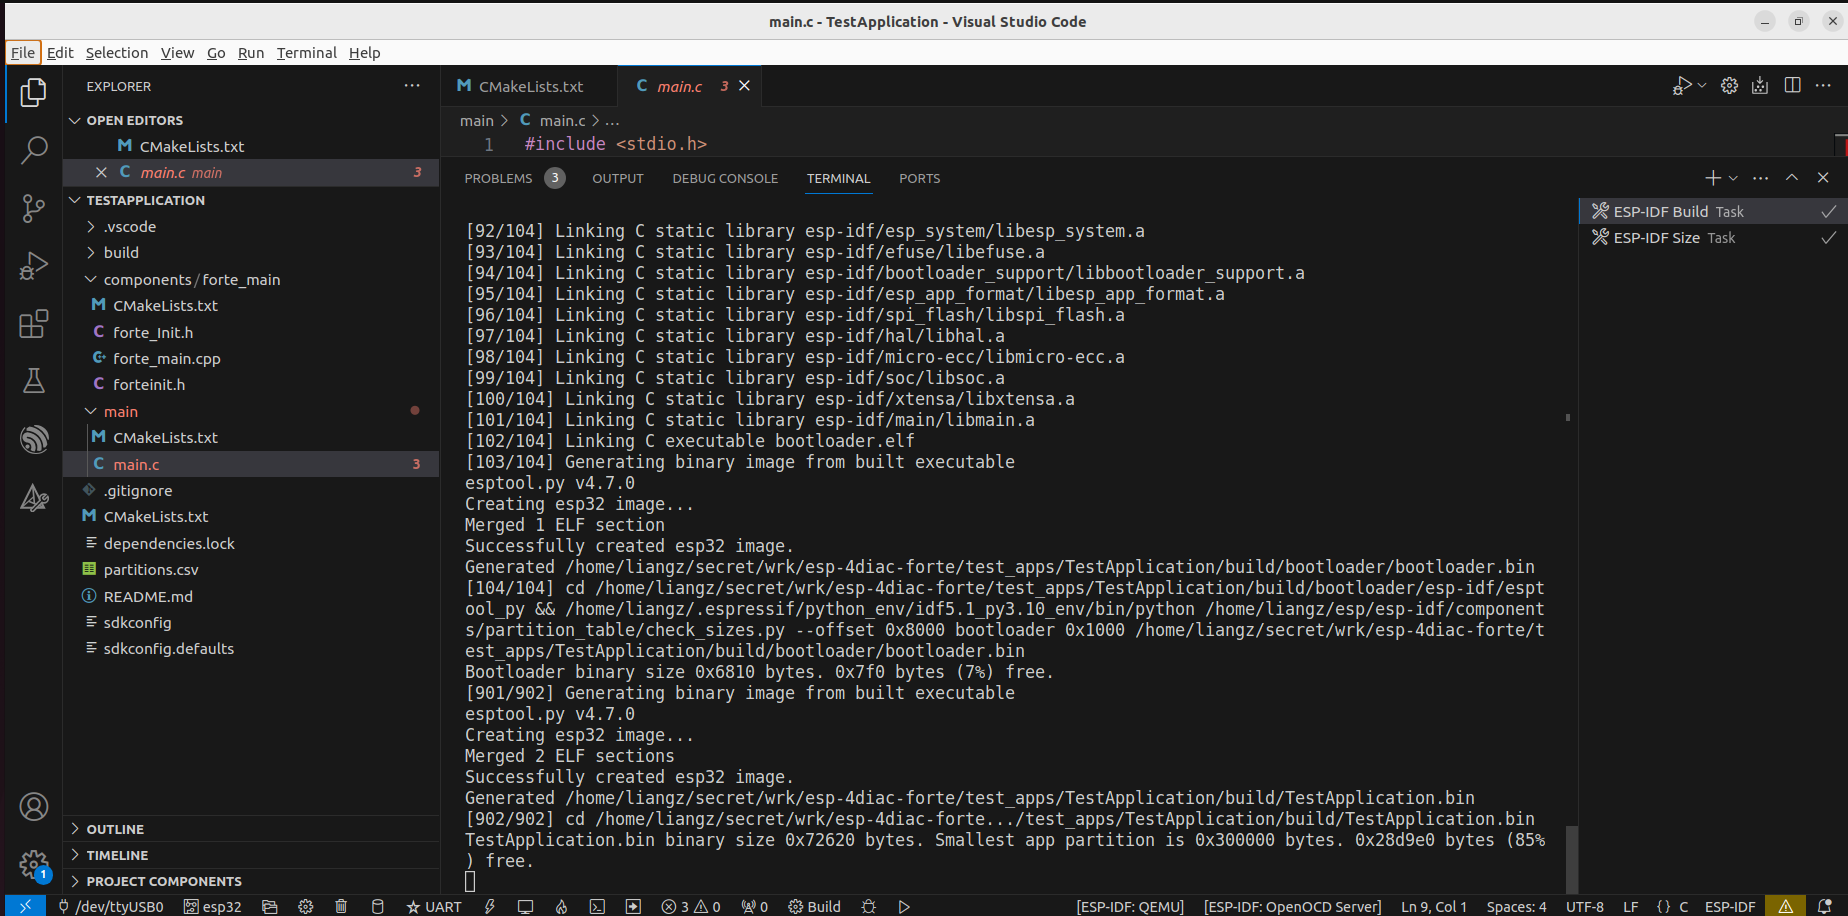Viewport: 1848px width, 916px height.
Task: Click the yellow warning status item
Action: [x=1785, y=906]
